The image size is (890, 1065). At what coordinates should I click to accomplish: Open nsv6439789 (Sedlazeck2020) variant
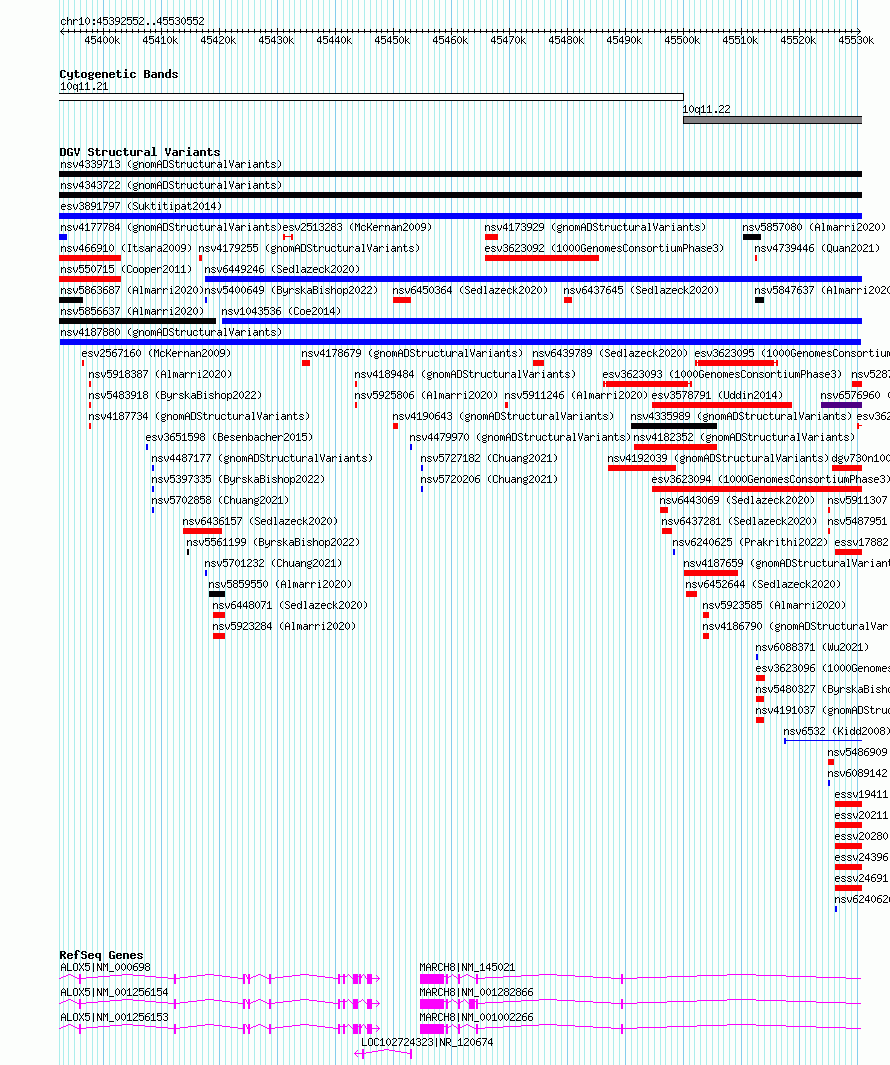tap(610, 354)
